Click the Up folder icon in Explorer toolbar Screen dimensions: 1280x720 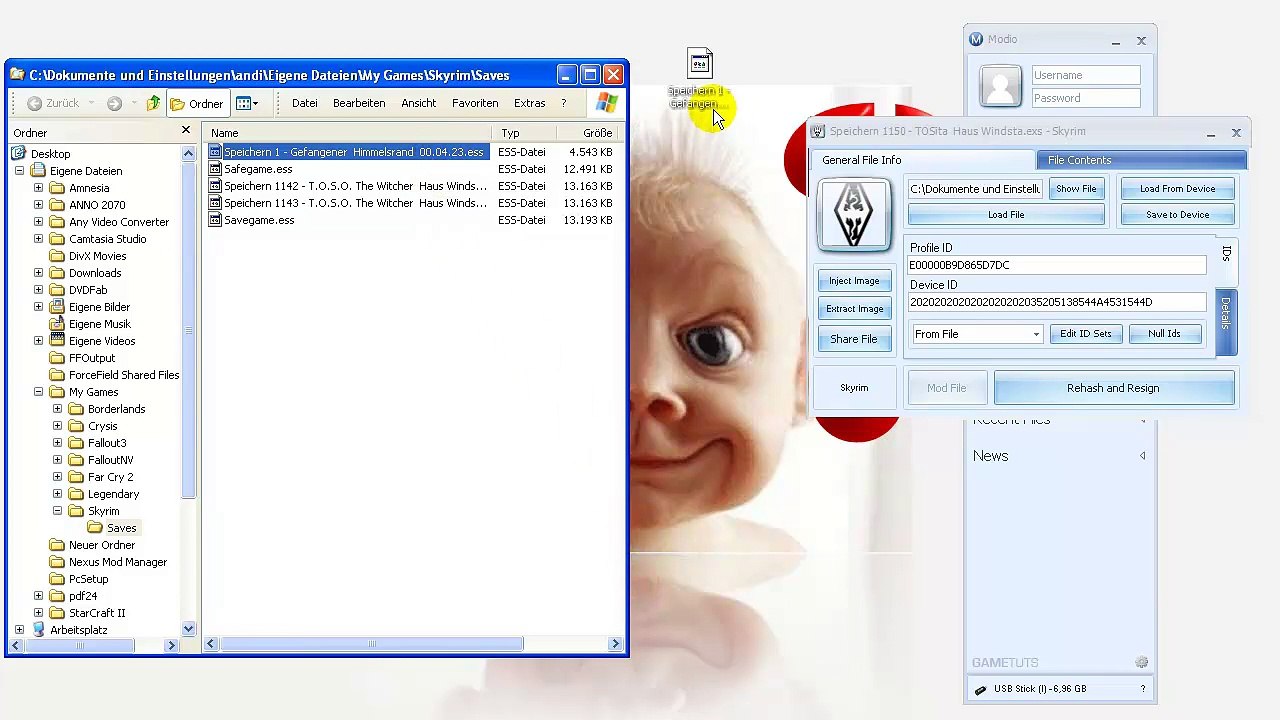click(x=153, y=103)
